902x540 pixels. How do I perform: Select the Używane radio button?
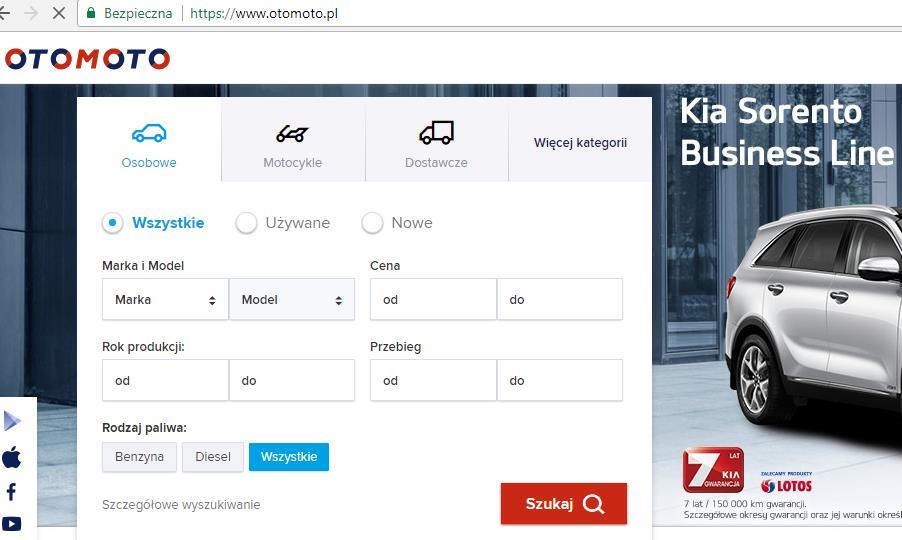246,223
